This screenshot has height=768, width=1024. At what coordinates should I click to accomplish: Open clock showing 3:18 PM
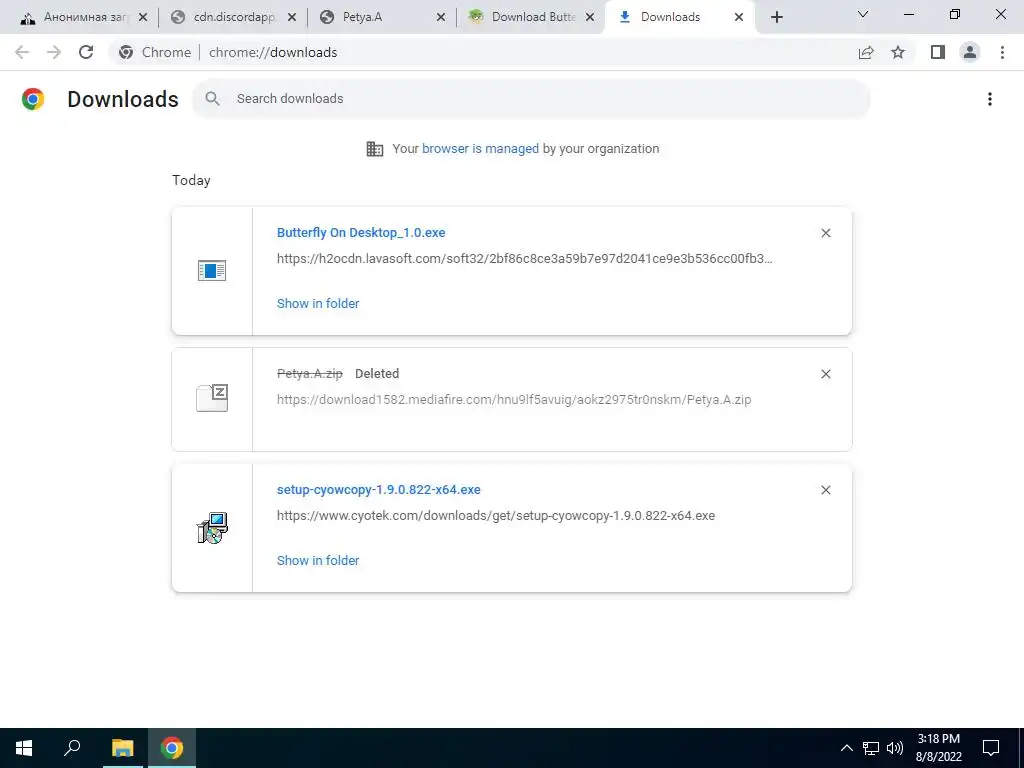point(938,748)
